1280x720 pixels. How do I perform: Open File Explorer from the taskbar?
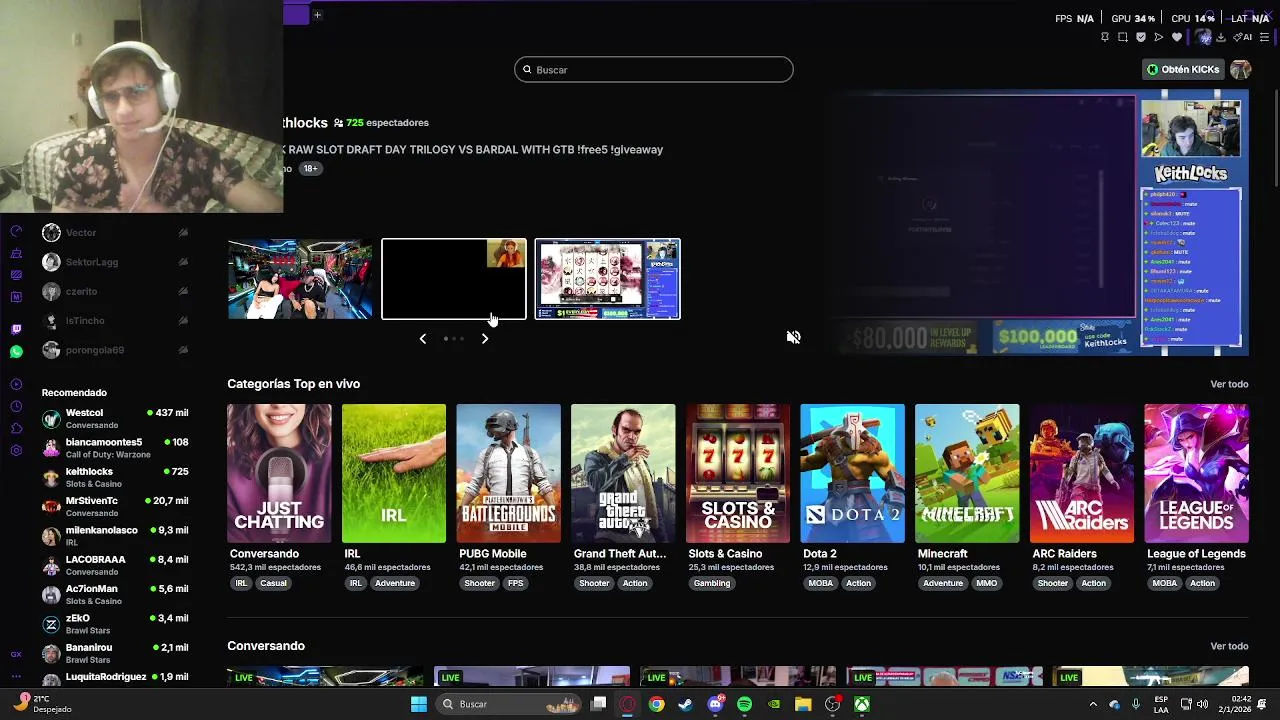(803, 704)
